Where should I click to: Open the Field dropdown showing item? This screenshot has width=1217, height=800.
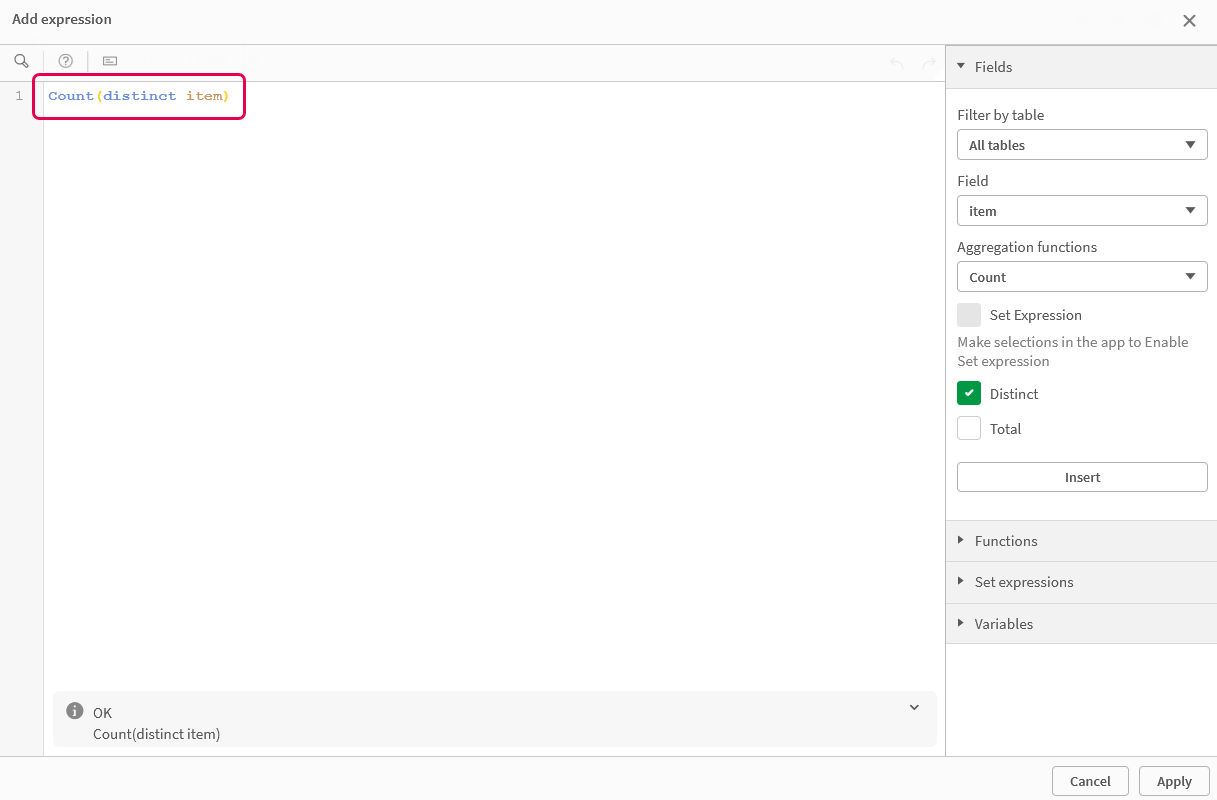(1082, 211)
